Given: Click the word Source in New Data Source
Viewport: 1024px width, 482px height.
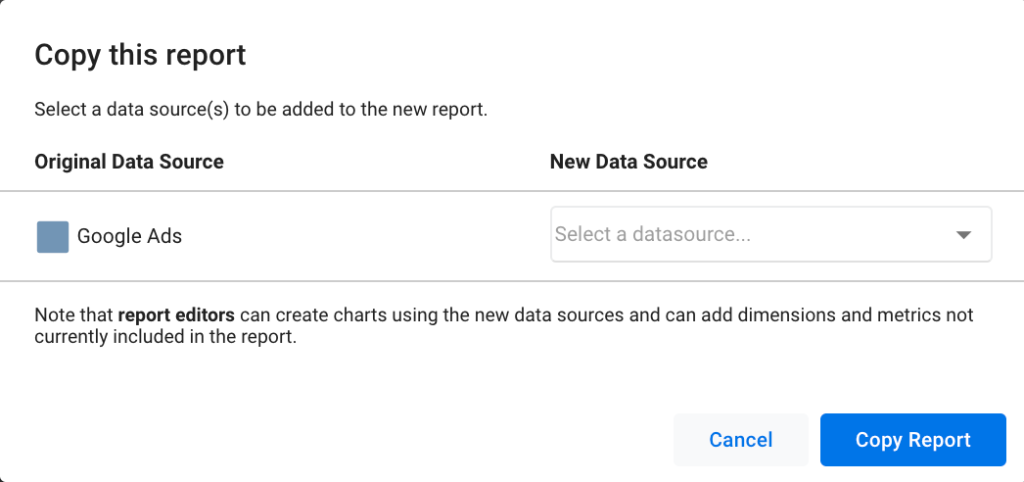Looking at the screenshot, I should pos(673,161).
